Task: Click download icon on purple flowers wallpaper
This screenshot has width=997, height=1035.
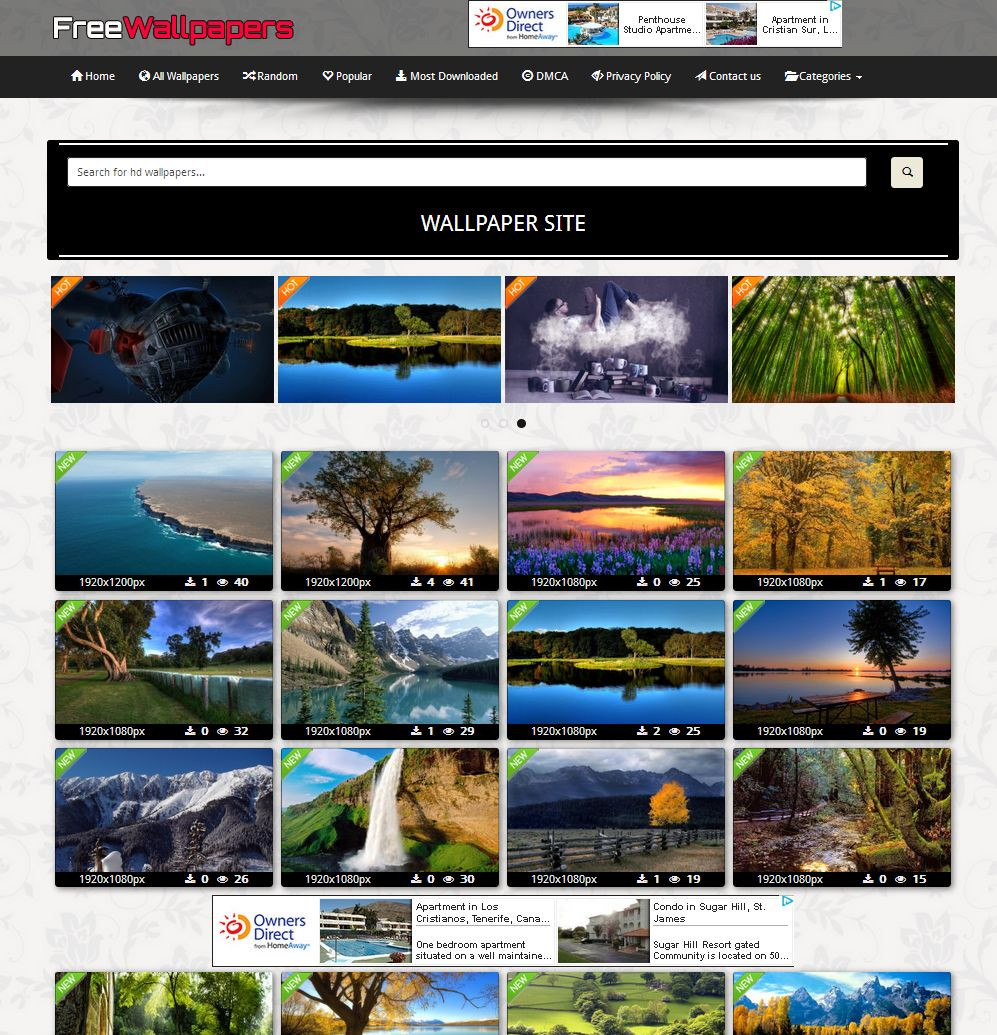Action: [642, 582]
